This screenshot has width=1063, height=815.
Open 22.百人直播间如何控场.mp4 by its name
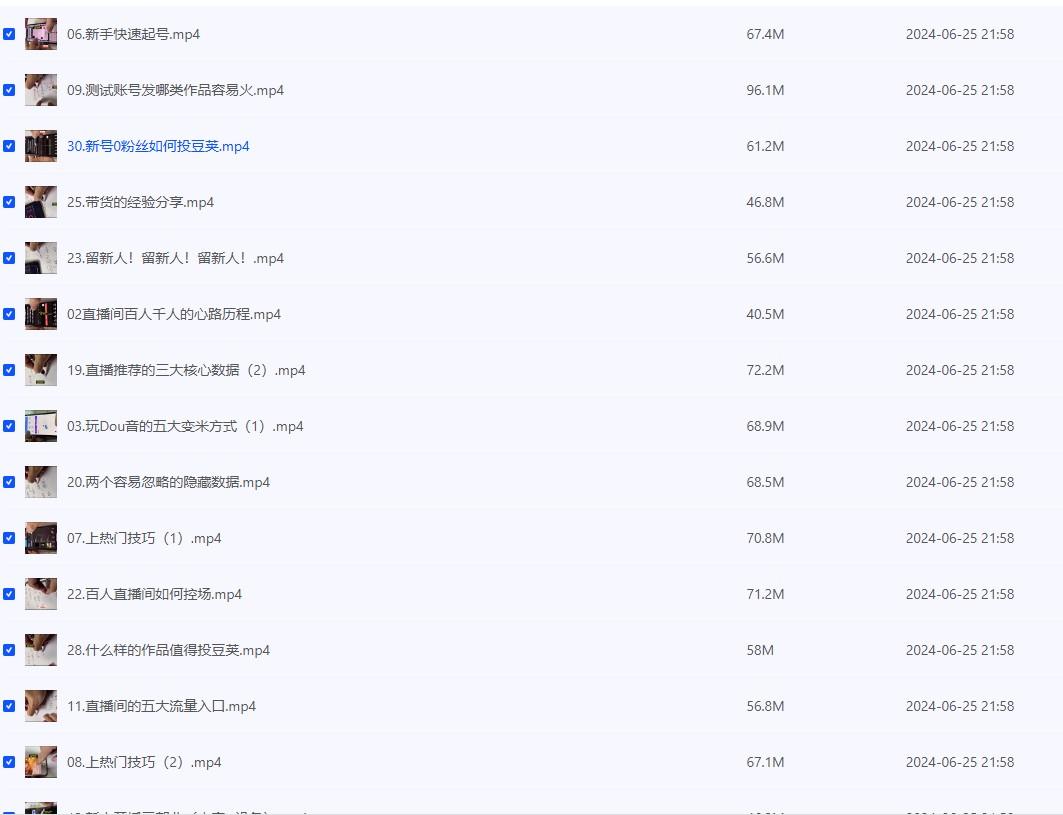click(x=154, y=594)
